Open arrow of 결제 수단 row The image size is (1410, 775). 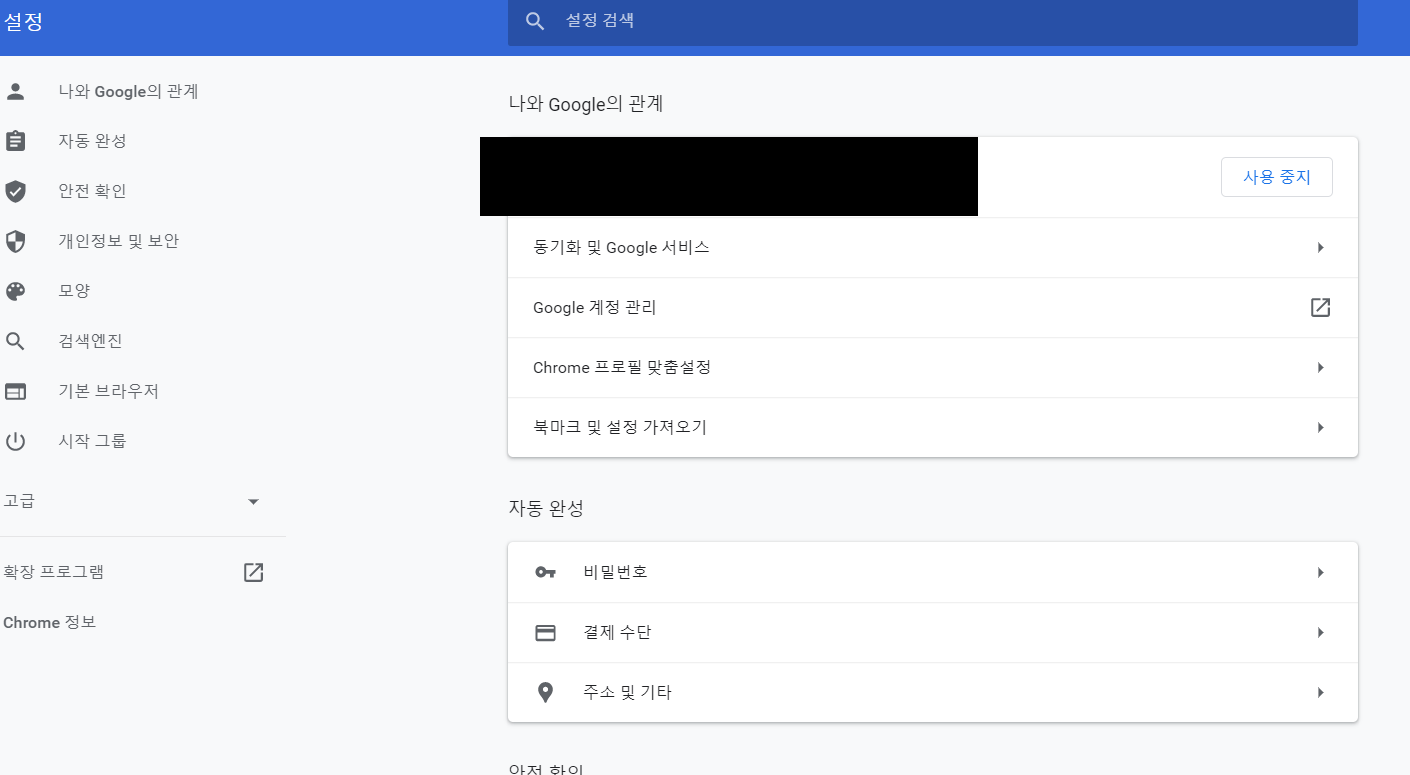click(1320, 632)
